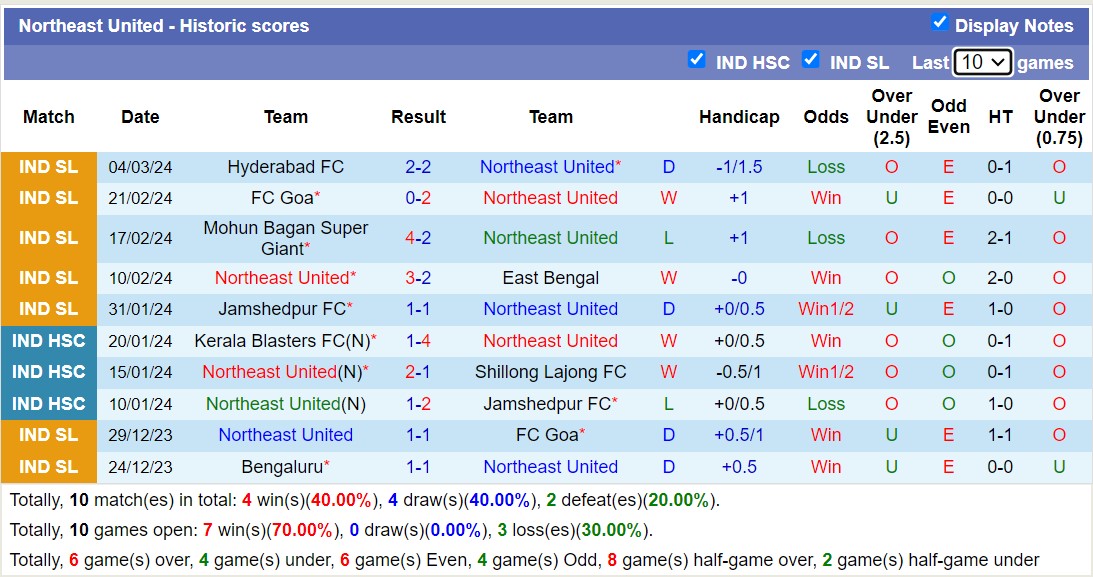Click the IND HSC badge on the 10/01/24 row
The height and width of the screenshot is (577, 1093).
click(49, 404)
